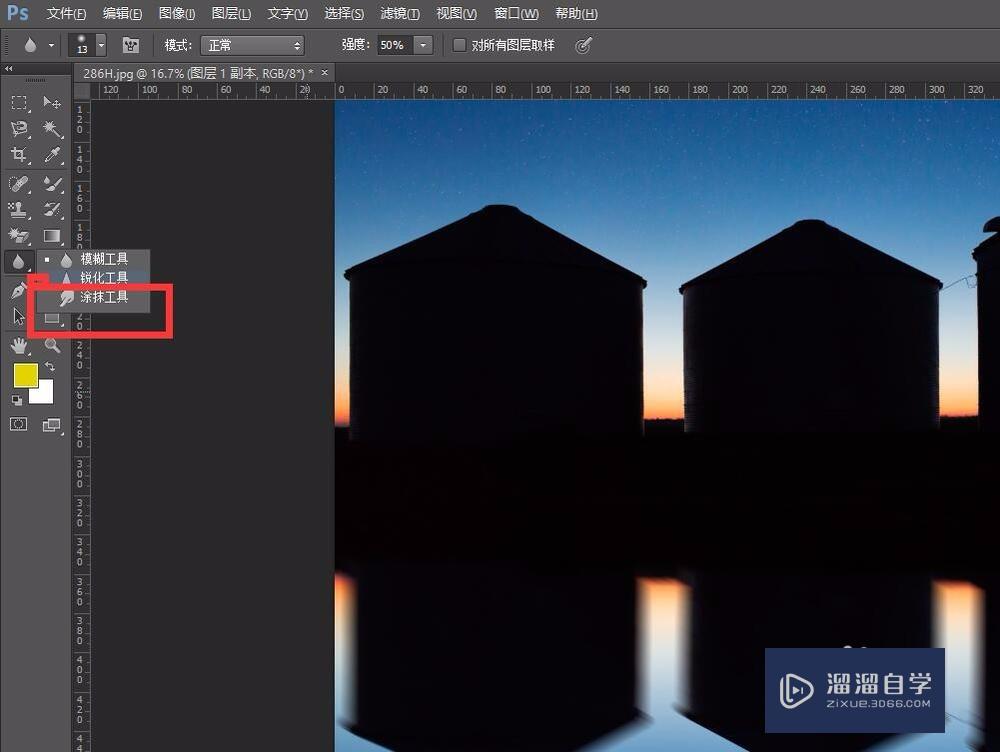Select the History Brush tool
This screenshot has height=752, width=1000.
pyautogui.click(x=52, y=210)
